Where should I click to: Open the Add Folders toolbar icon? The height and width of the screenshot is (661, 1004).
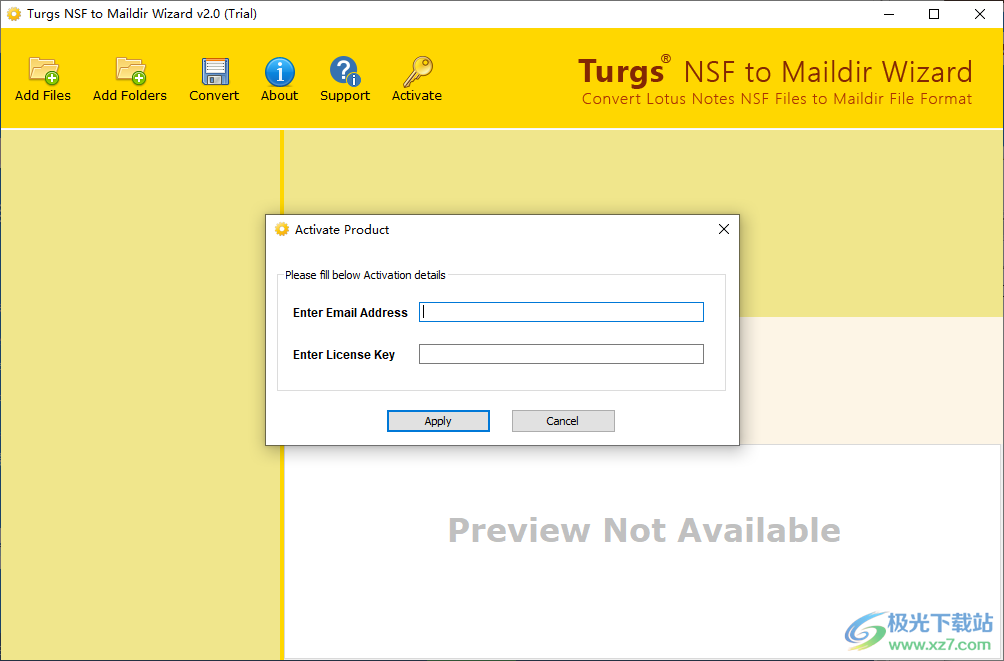pyautogui.click(x=130, y=71)
